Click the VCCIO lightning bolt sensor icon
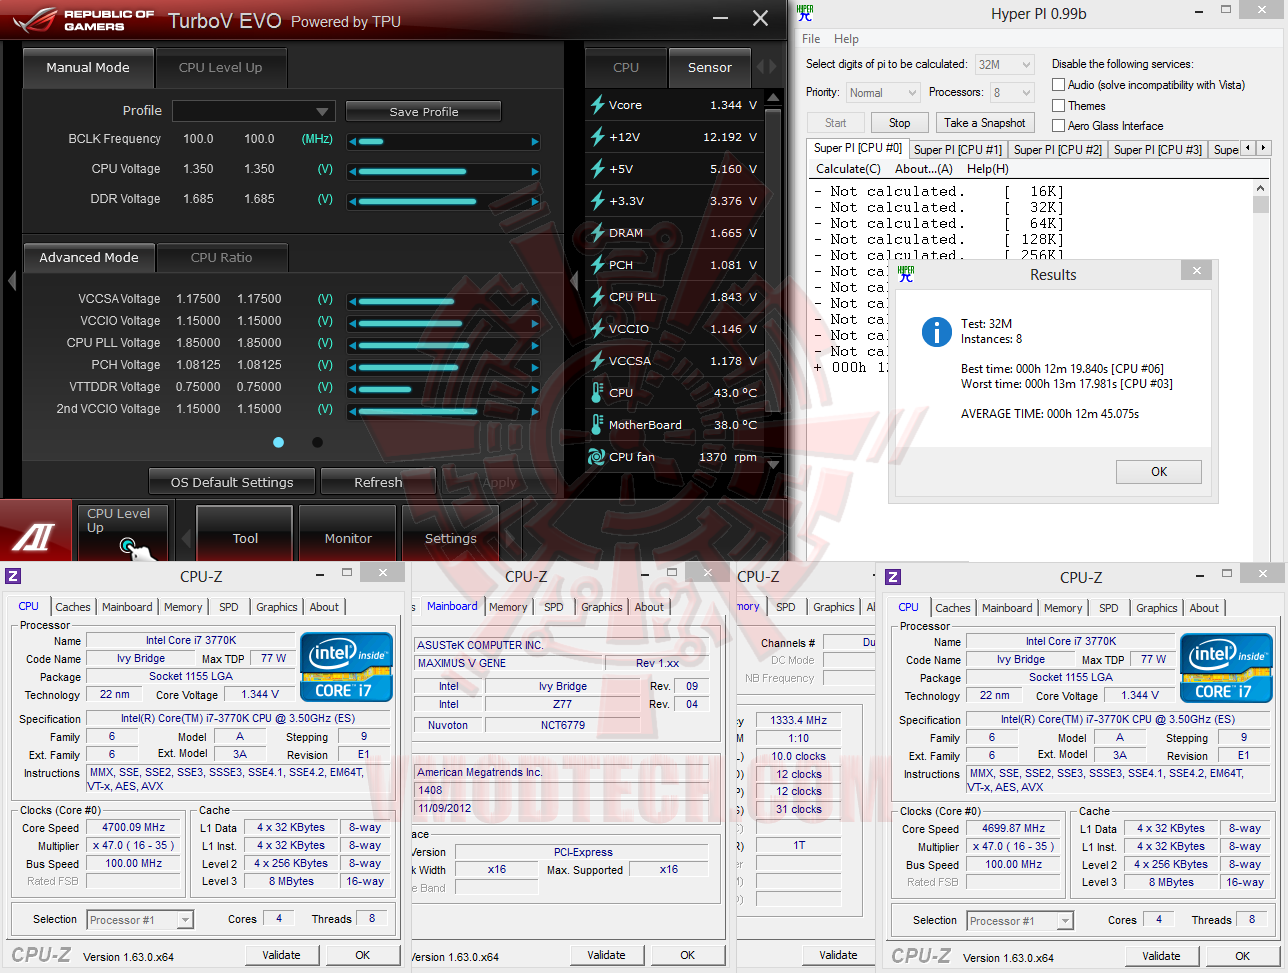1288x973 pixels. coord(598,329)
